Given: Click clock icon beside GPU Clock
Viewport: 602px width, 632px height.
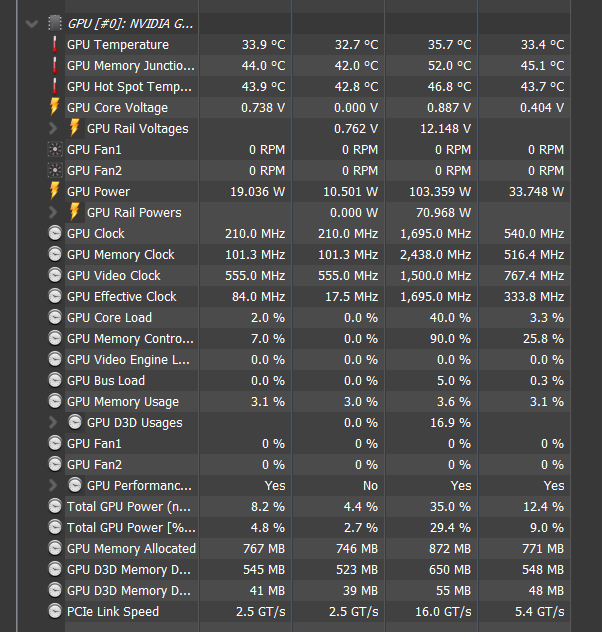Looking at the screenshot, I should [55, 233].
